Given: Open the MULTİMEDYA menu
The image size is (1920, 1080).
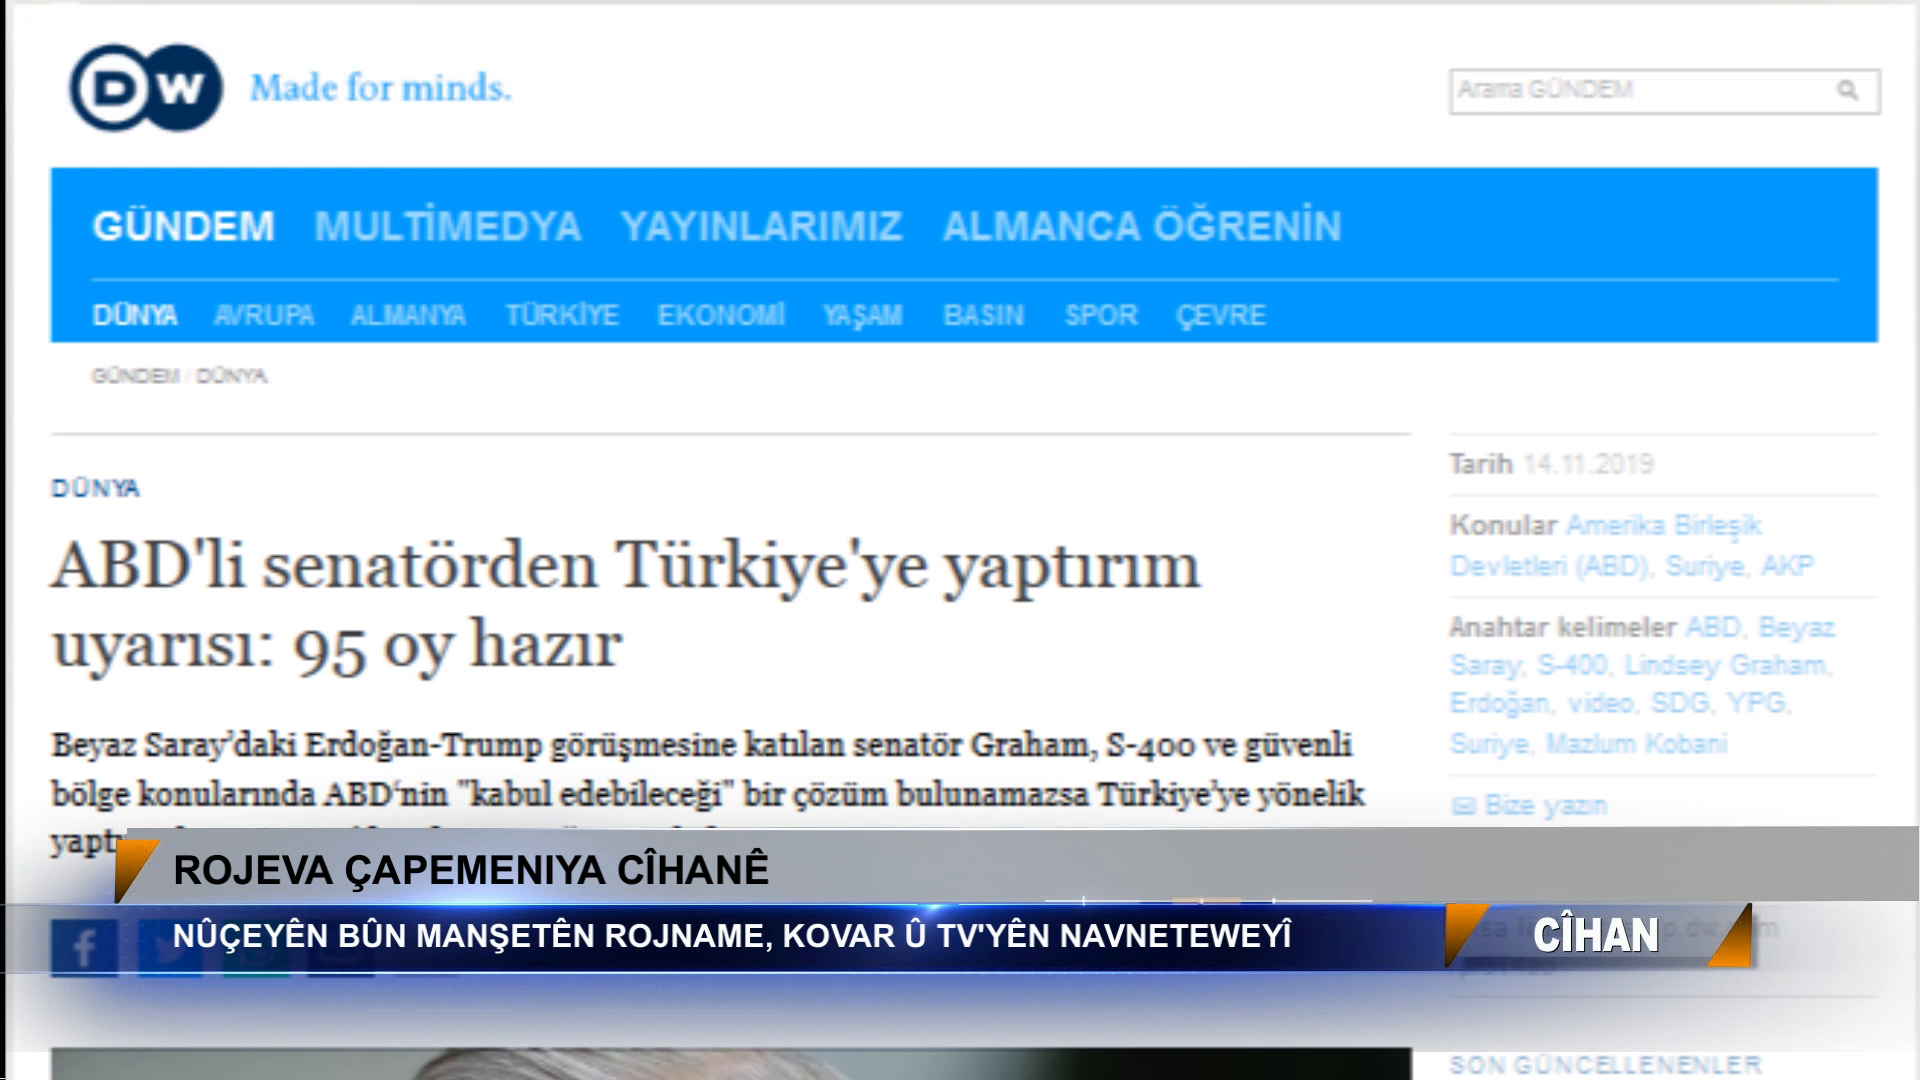Looking at the screenshot, I should point(447,226).
